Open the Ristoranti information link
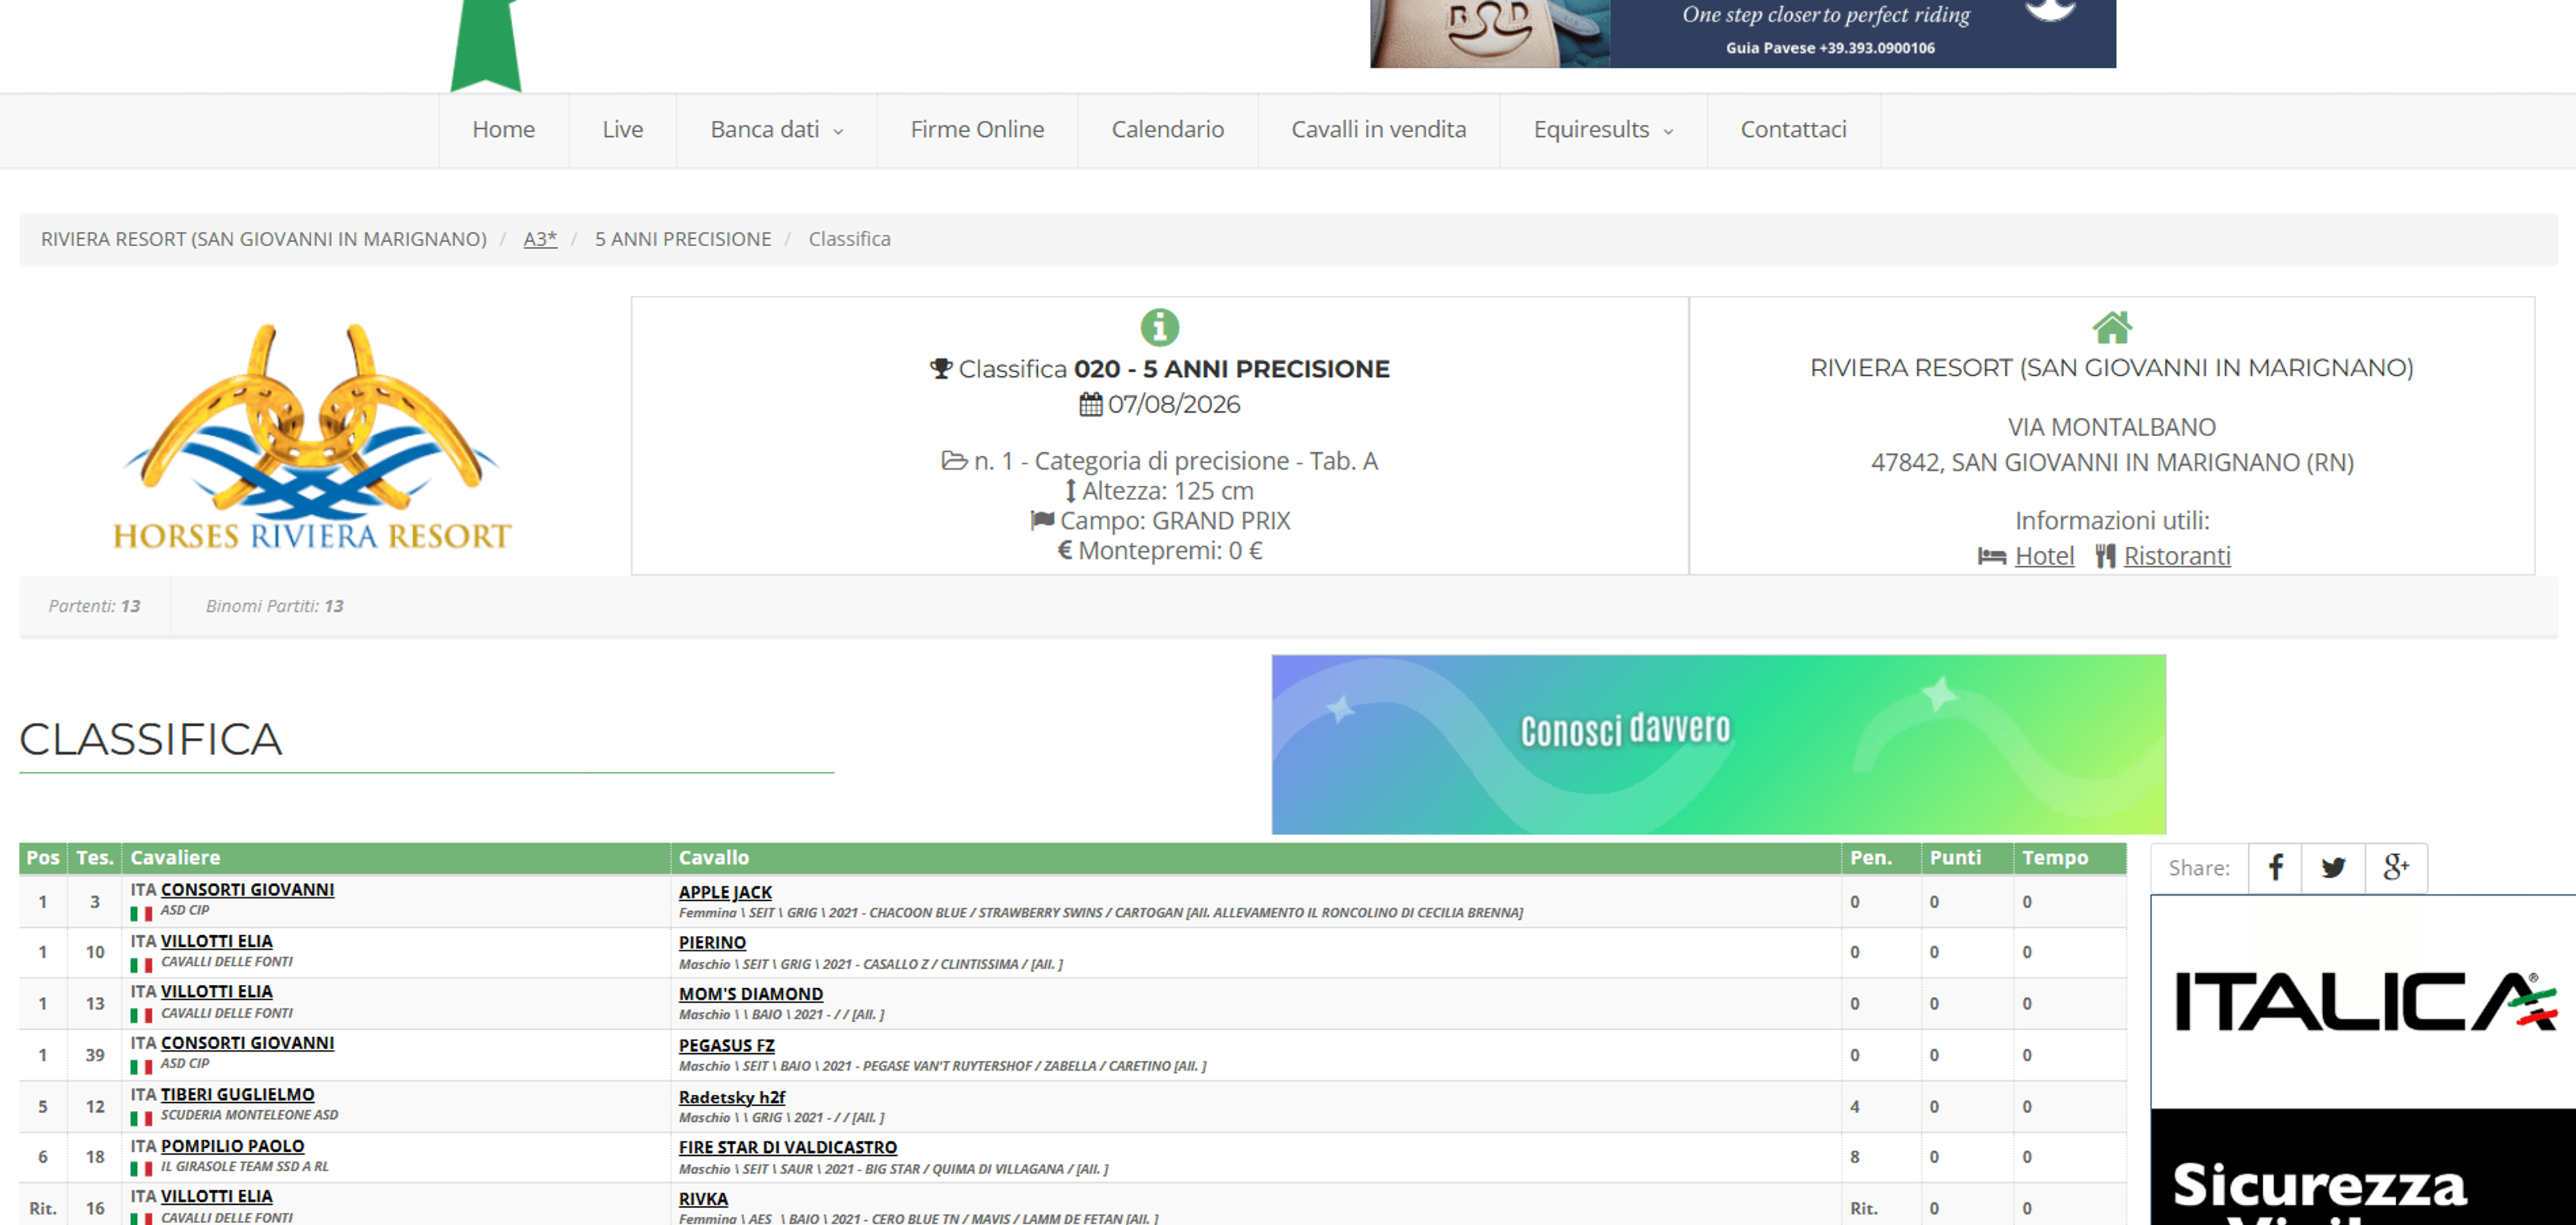This screenshot has height=1225, width=2576. coord(2177,556)
